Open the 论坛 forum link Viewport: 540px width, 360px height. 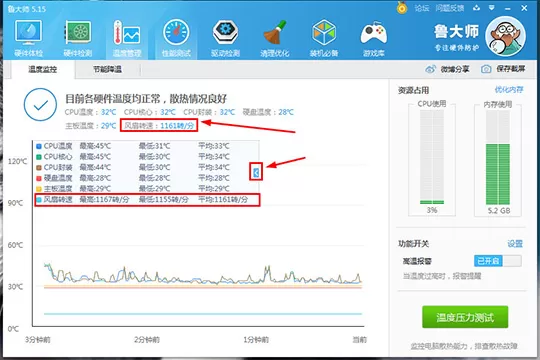pos(422,8)
